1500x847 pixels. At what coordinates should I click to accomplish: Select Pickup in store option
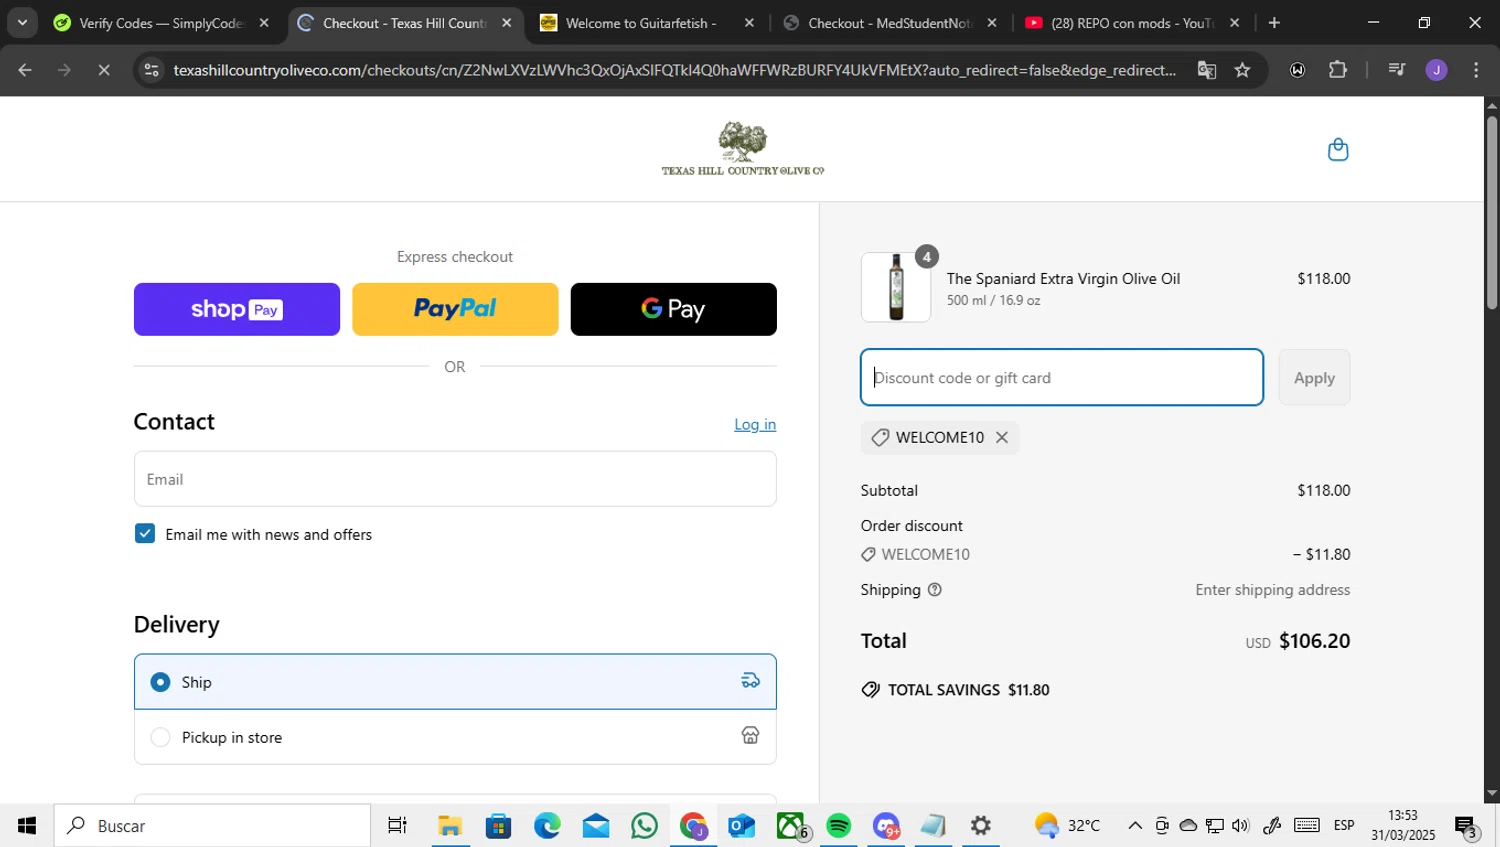coord(455,737)
